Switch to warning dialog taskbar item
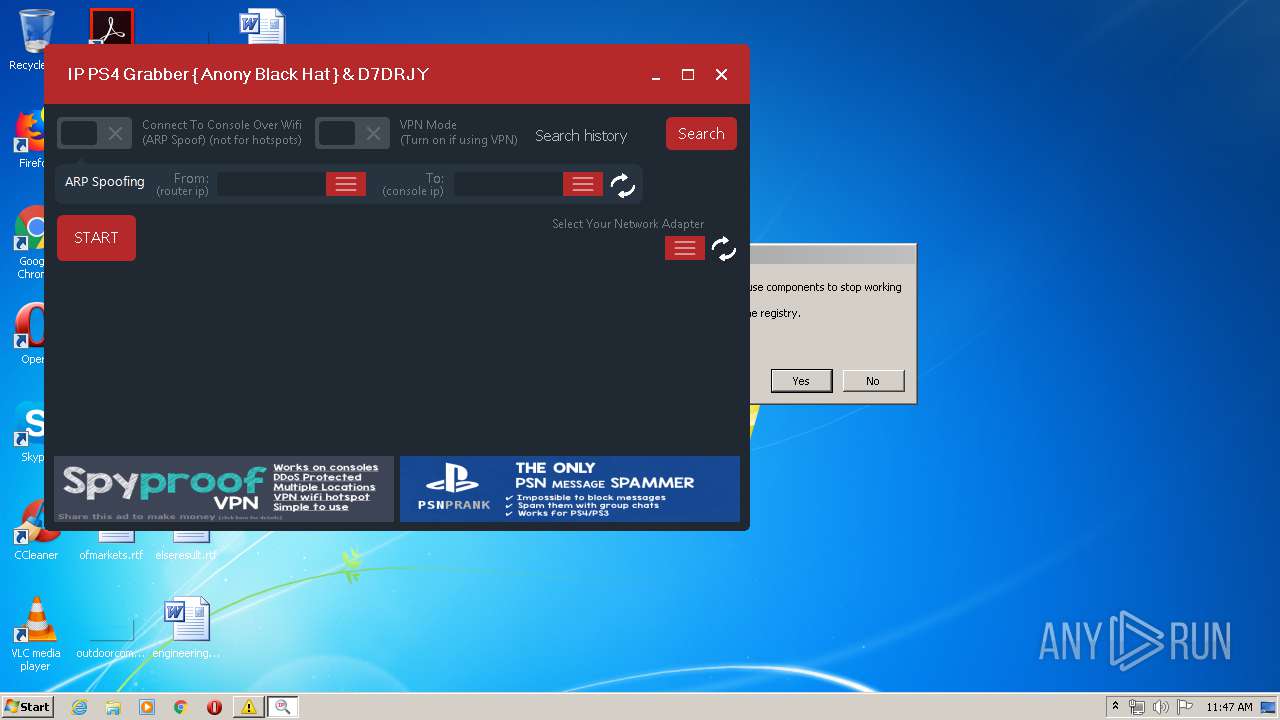Screen dimensions: 1280x720 click(248, 707)
